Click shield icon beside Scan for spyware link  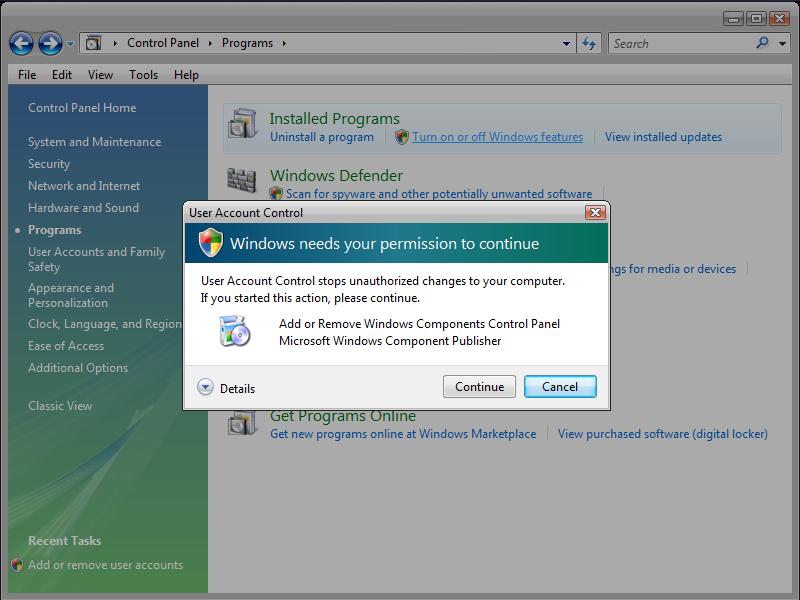point(276,193)
